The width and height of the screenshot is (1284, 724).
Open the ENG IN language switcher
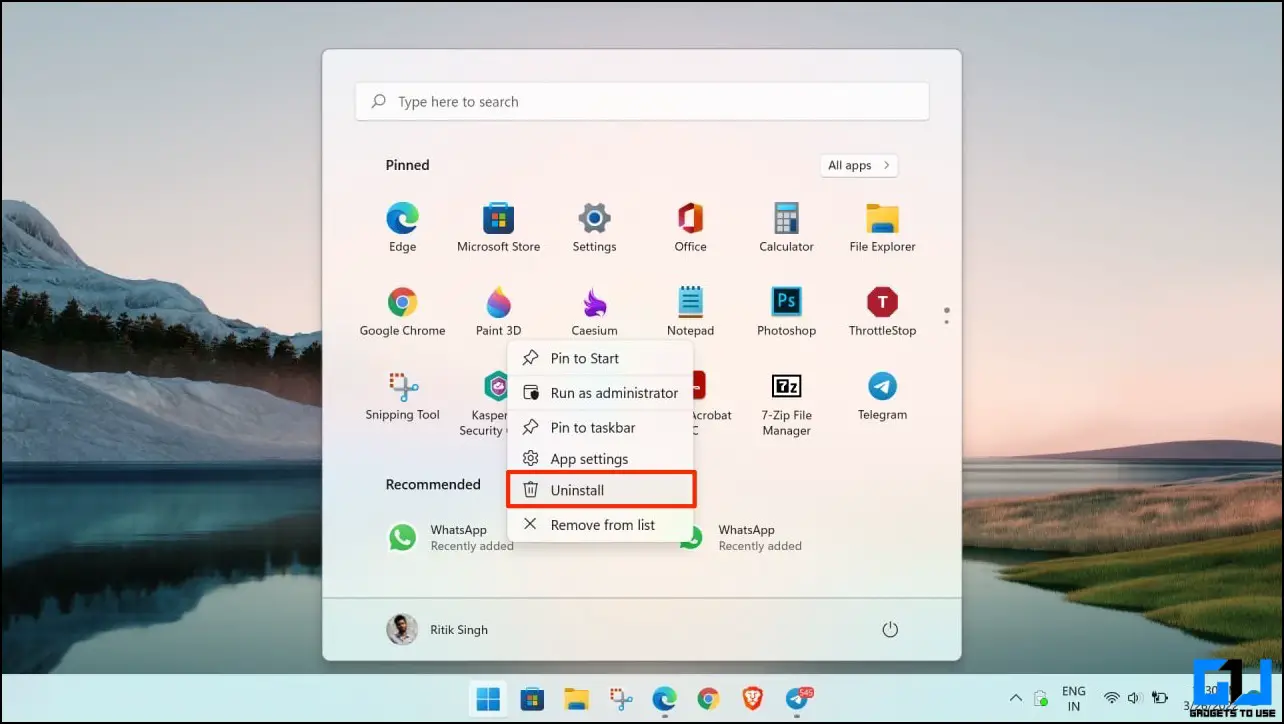point(1074,698)
